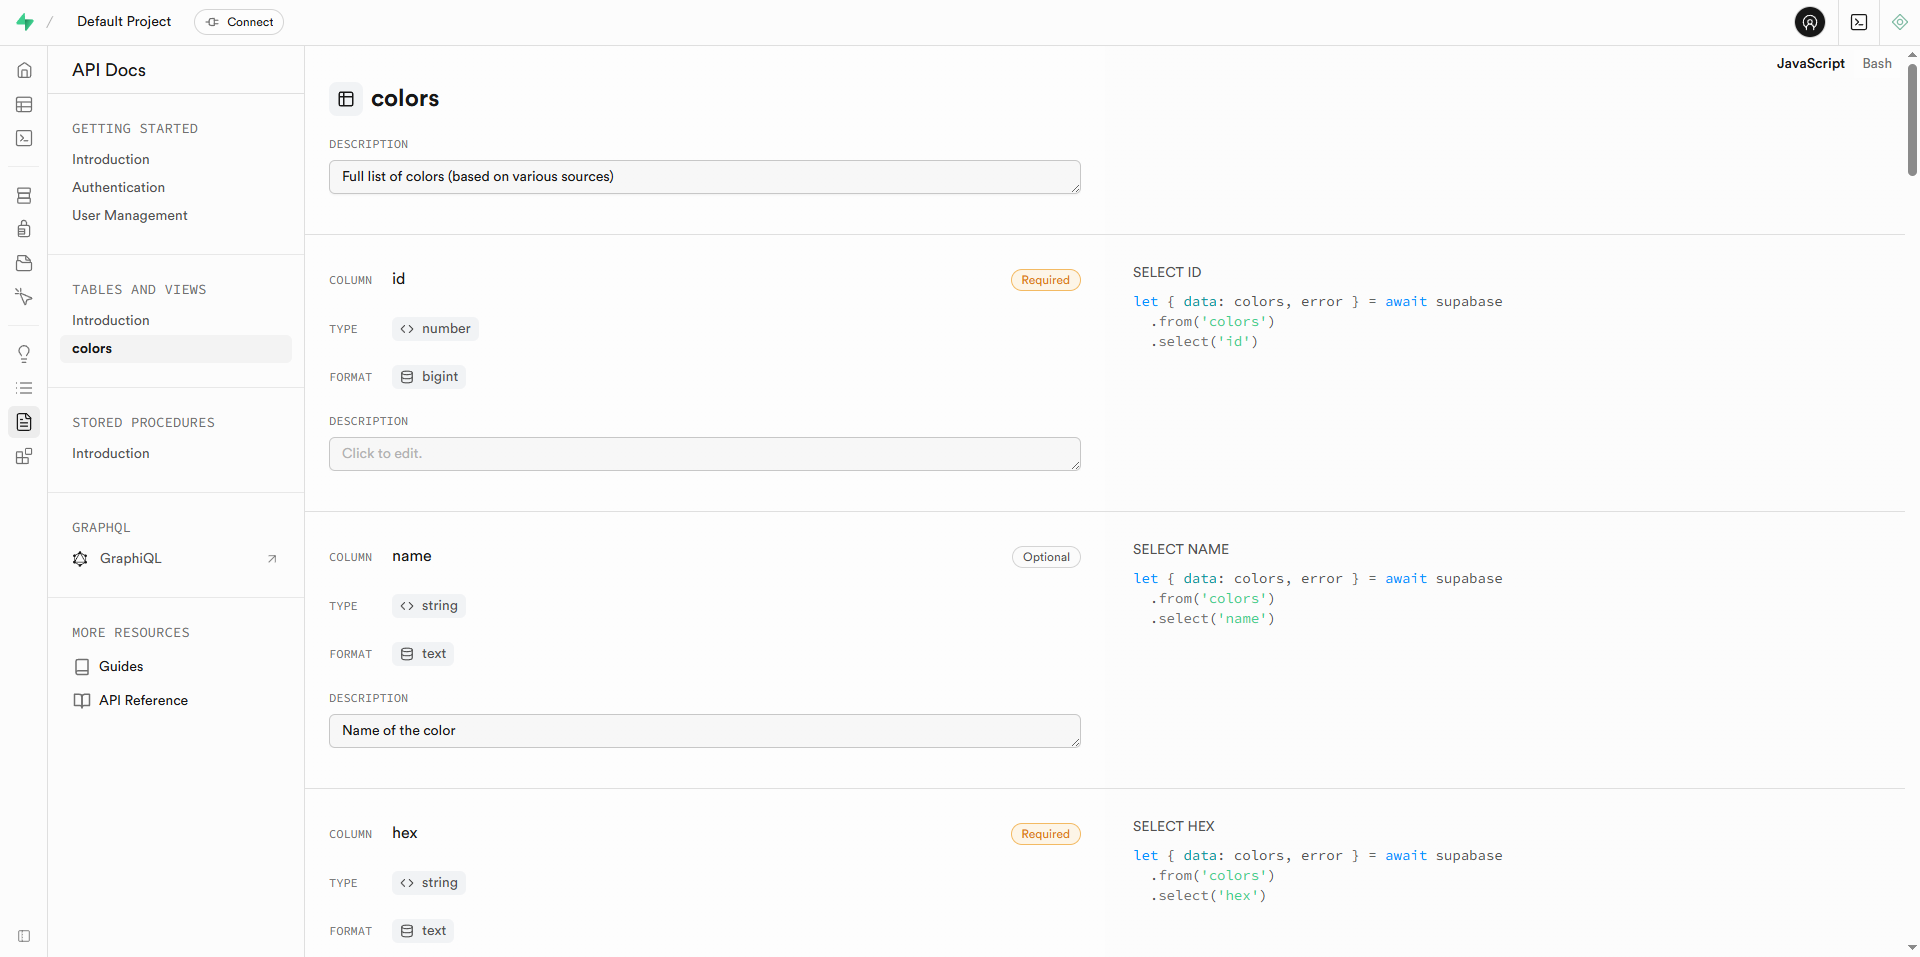
Task: Switch to the Bash code tab
Action: (x=1877, y=63)
